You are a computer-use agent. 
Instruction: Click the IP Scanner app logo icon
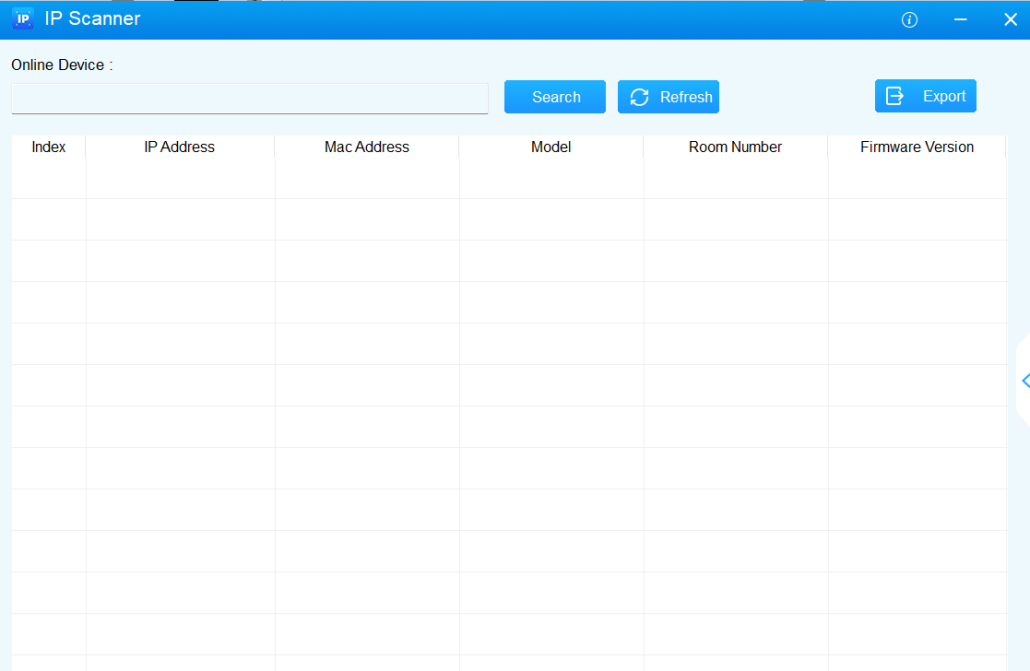tap(23, 18)
